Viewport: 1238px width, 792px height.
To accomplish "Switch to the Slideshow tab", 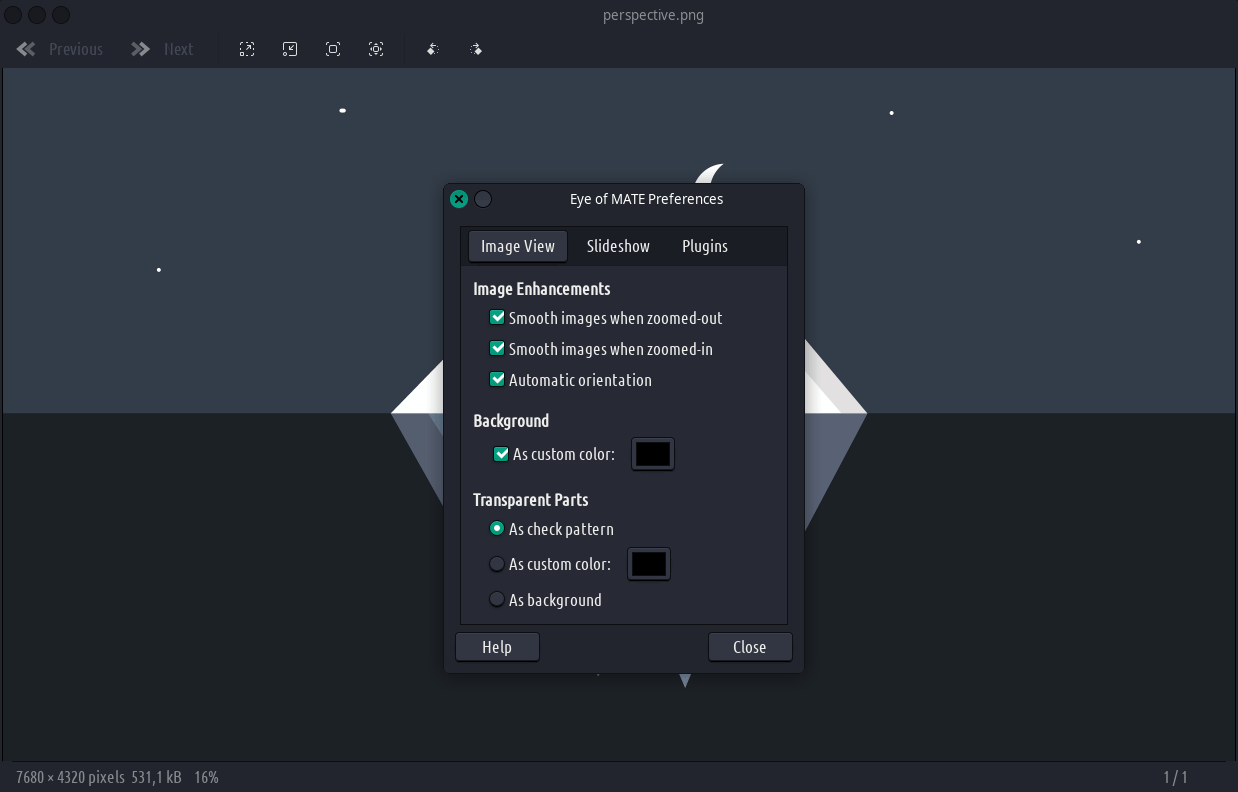I will [618, 246].
